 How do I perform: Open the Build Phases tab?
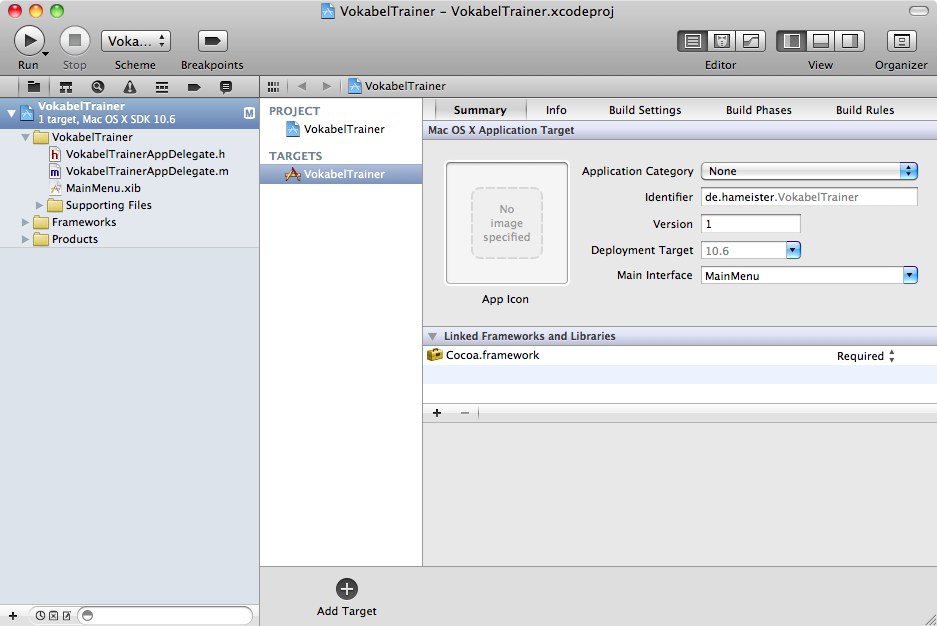pyautogui.click(x=758, y=110)
